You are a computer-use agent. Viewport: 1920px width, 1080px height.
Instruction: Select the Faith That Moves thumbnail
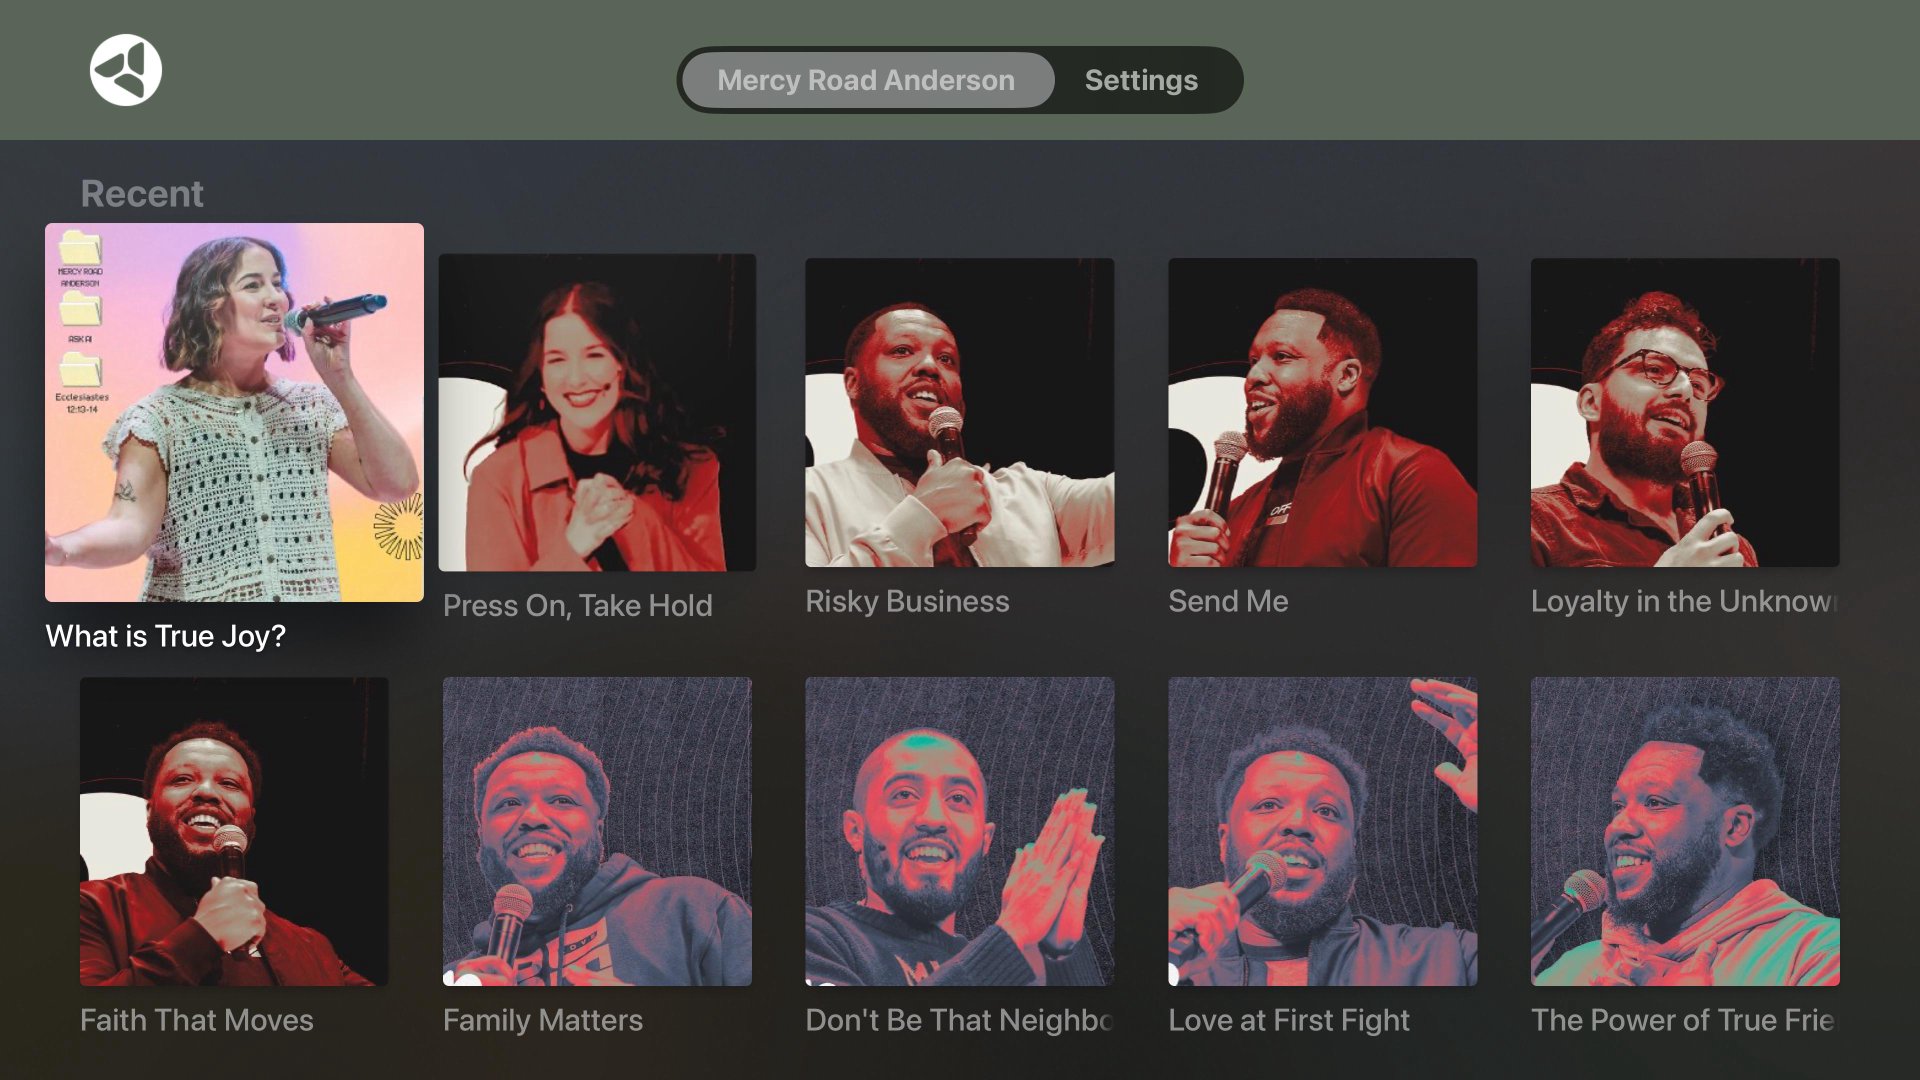point(234,831)
